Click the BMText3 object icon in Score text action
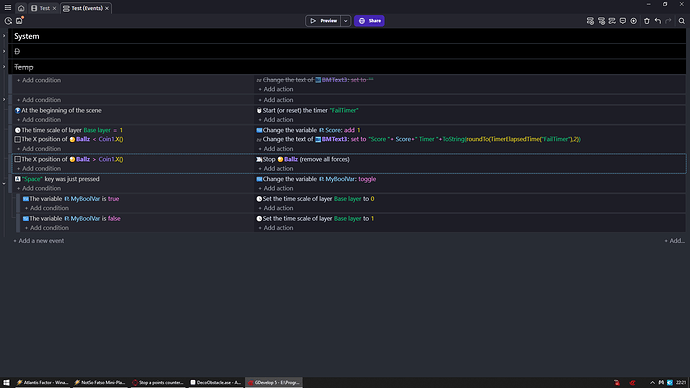This screenshot has width=690, height=388. pyautogui.click(x=318, y=139)
